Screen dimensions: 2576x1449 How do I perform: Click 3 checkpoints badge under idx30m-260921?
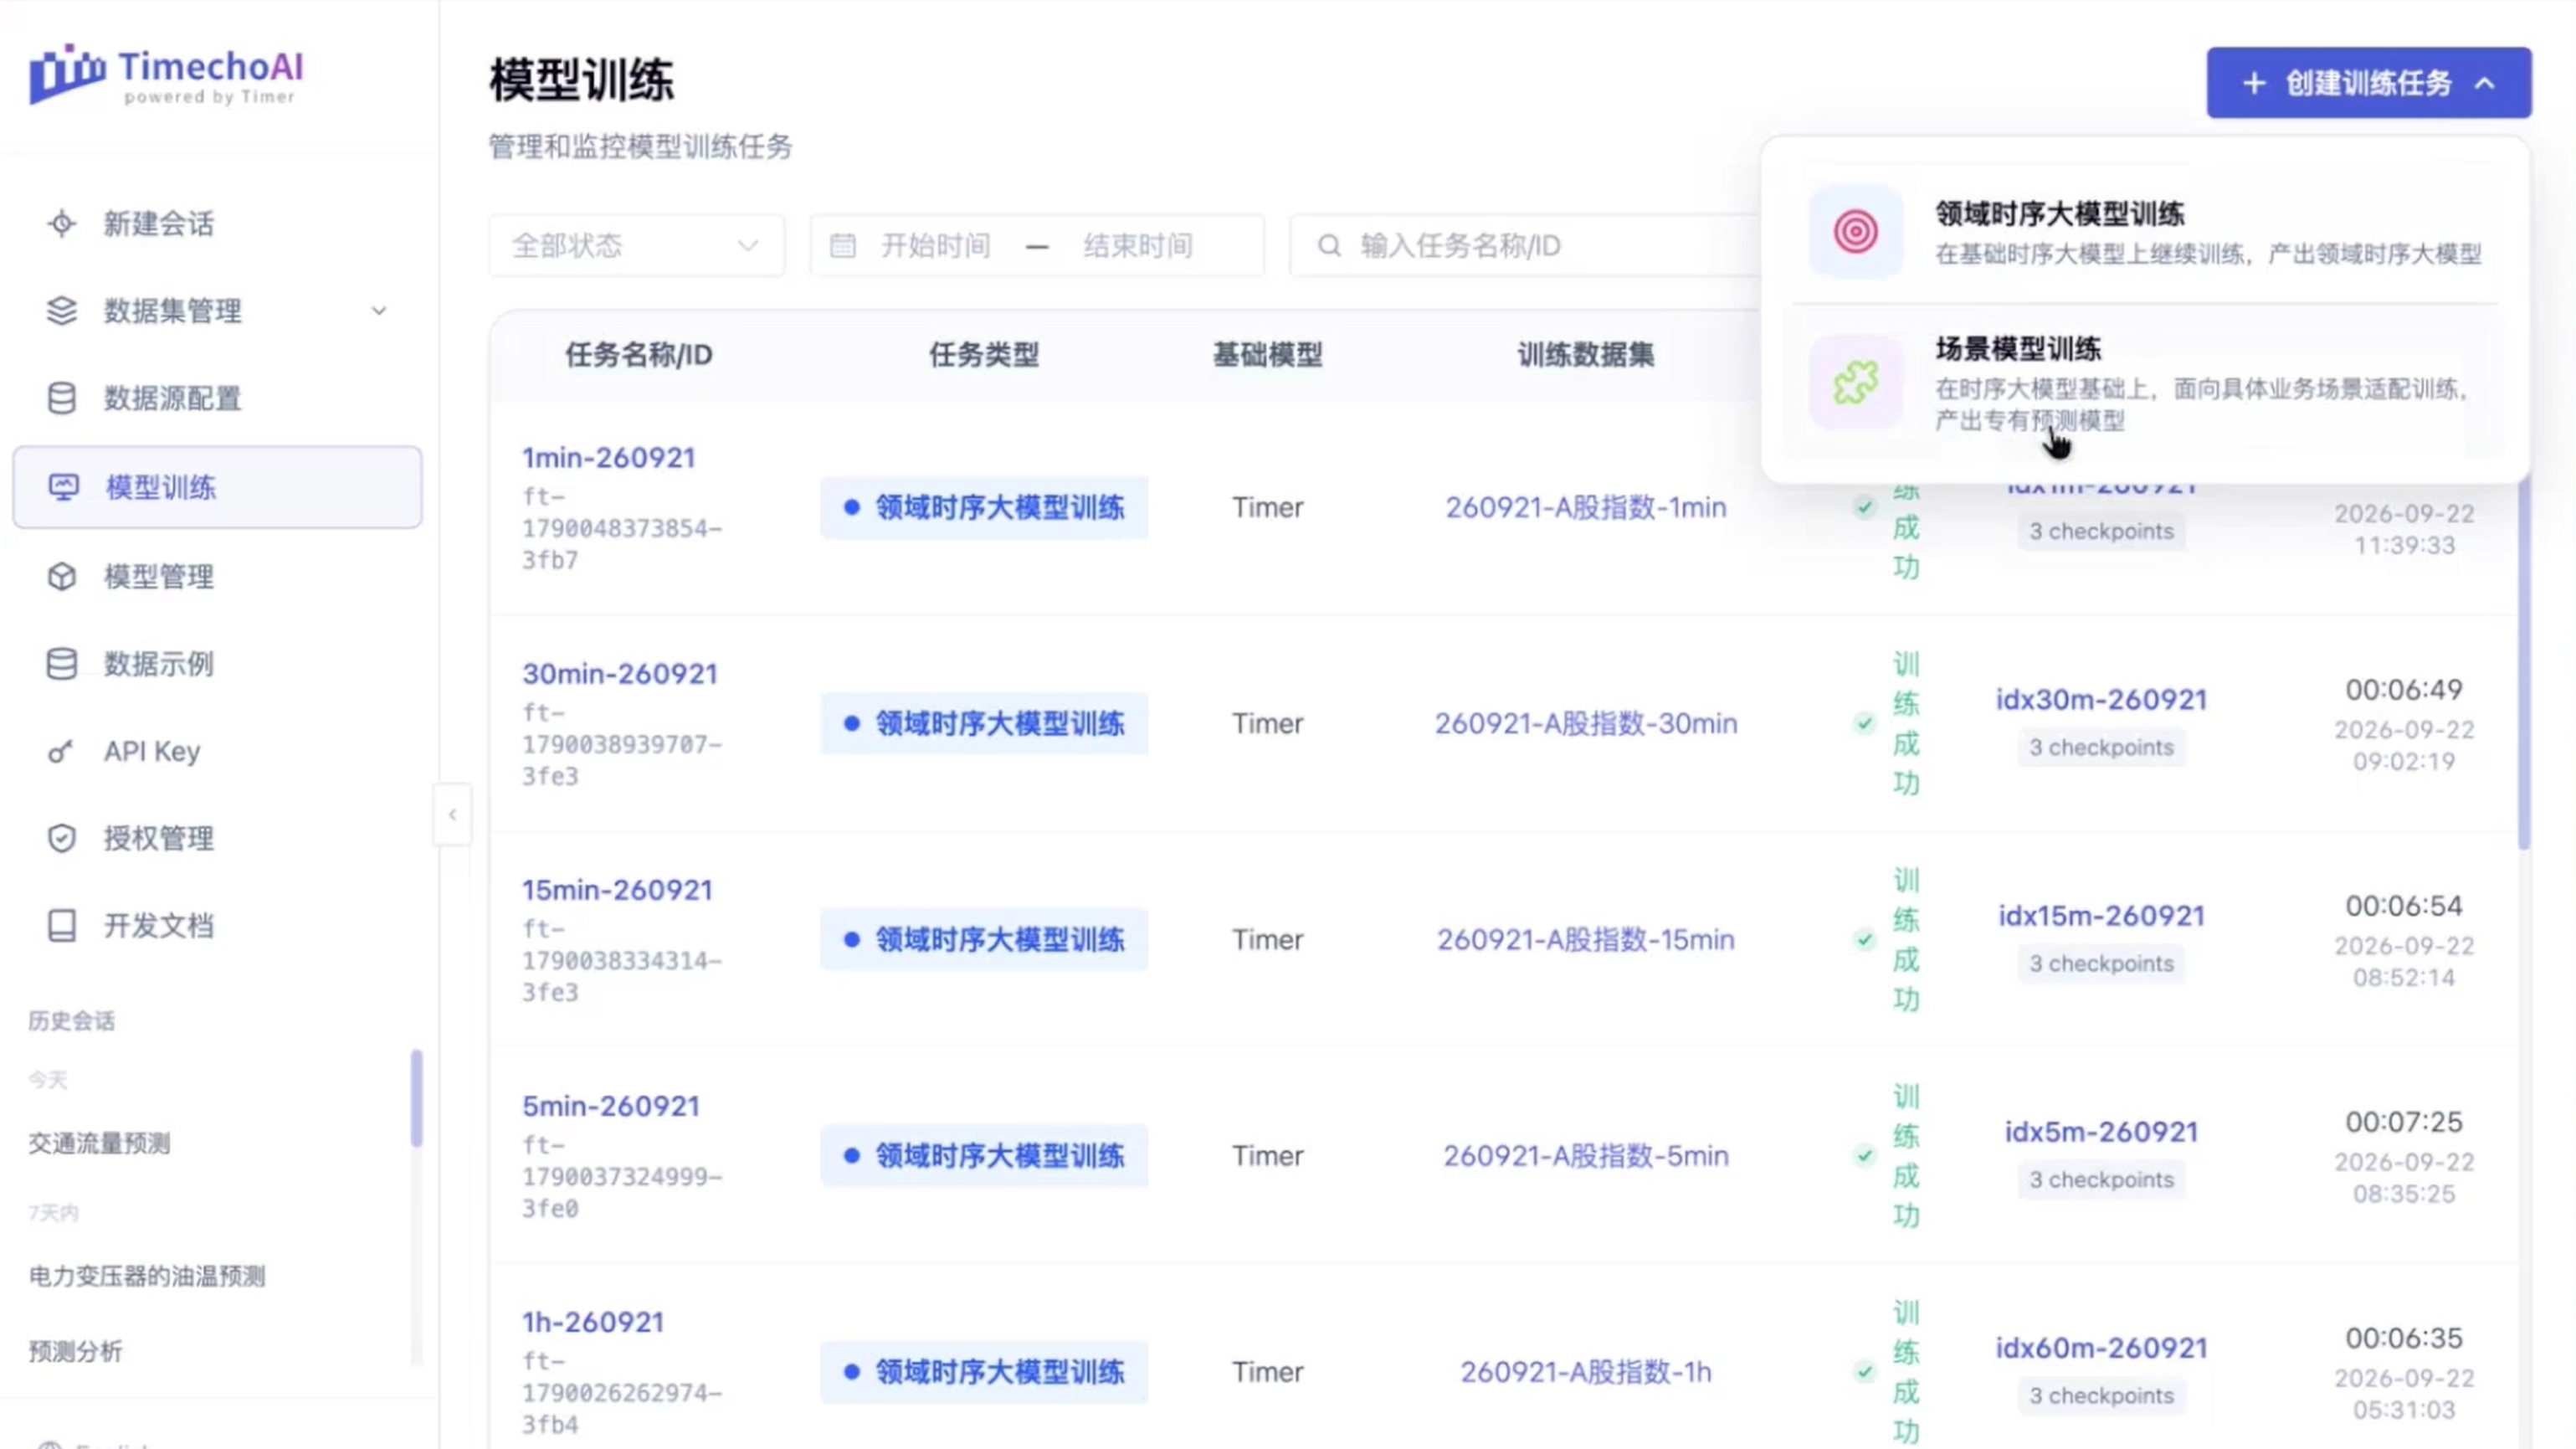tap(2101, 747)
